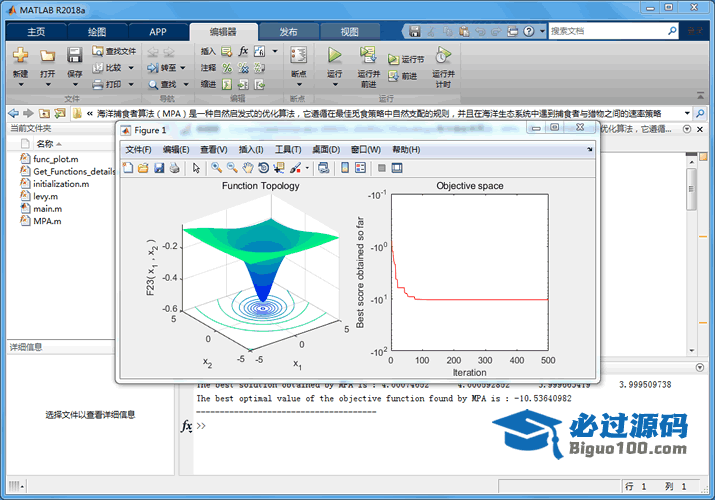This screenshot has width=715, height=500.
Task: Click the 运行并前进 (Run and Advance) icon
Action: click(368, 55)
